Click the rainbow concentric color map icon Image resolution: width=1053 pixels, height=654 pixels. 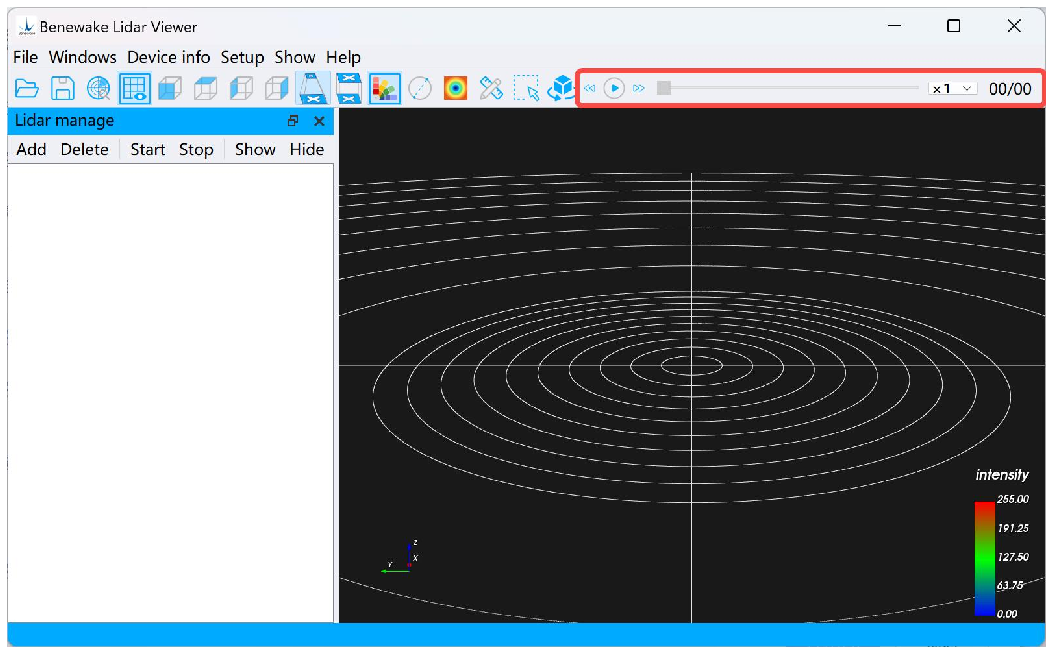coord(455,89)
